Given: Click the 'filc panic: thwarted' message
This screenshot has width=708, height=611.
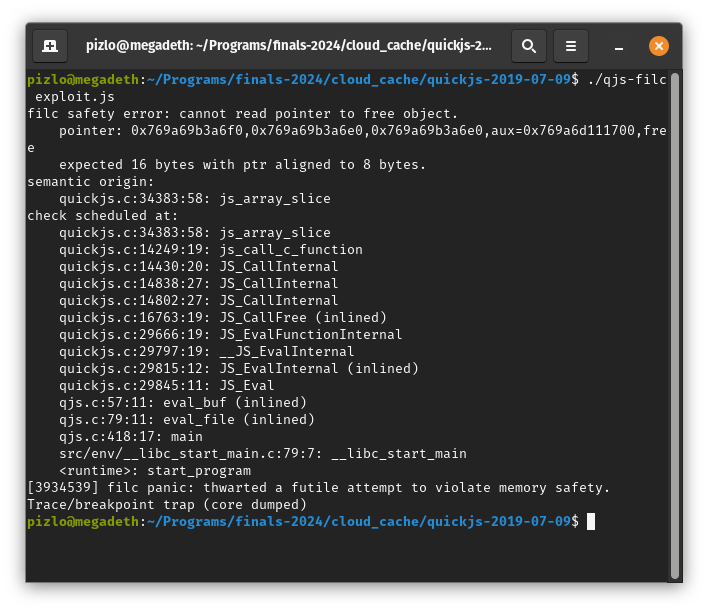Looking at the screenshot, I should (x=318, y=488).
